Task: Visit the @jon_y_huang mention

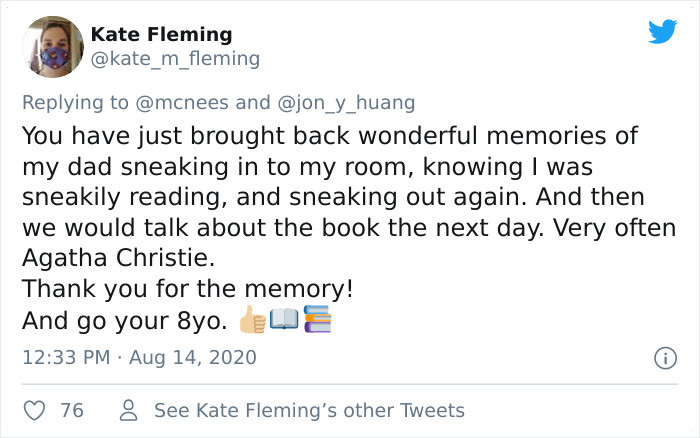Action: (x=345, y=102)
